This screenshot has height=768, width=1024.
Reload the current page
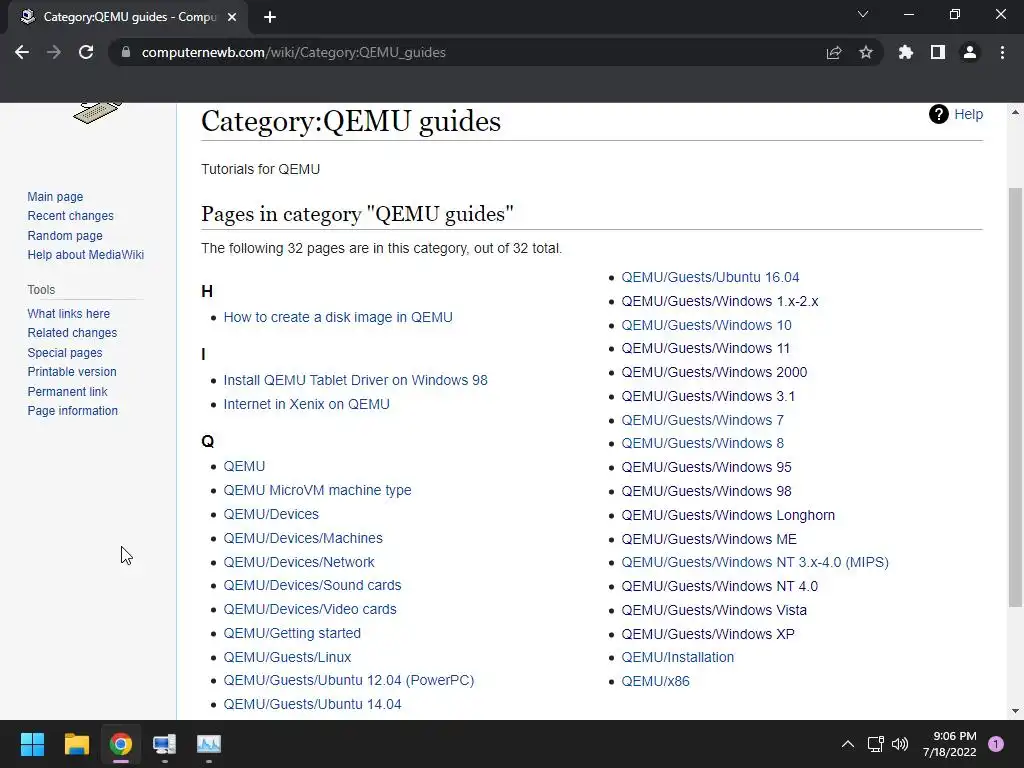(x=86, y=52)
